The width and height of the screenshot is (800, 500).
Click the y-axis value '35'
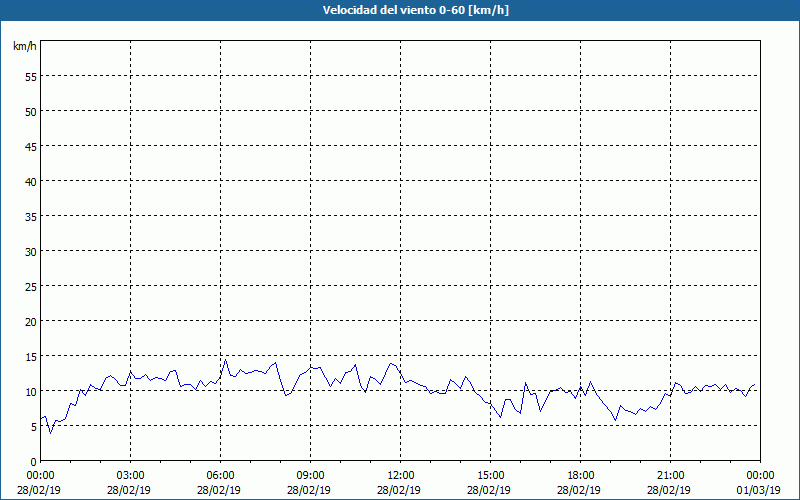click(x=31, y=216)
